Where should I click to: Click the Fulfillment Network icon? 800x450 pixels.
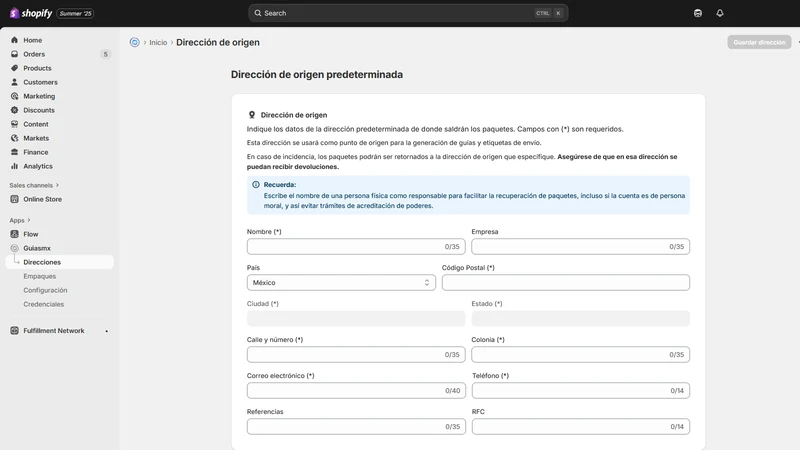pos(14,331)
